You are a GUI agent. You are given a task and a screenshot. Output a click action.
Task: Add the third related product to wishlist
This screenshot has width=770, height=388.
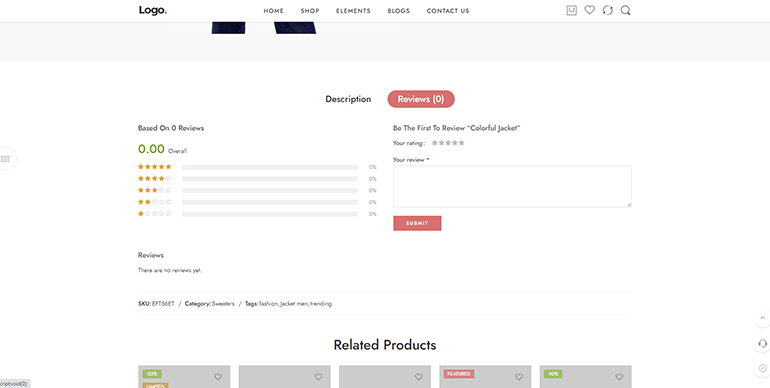click(418, 377)
